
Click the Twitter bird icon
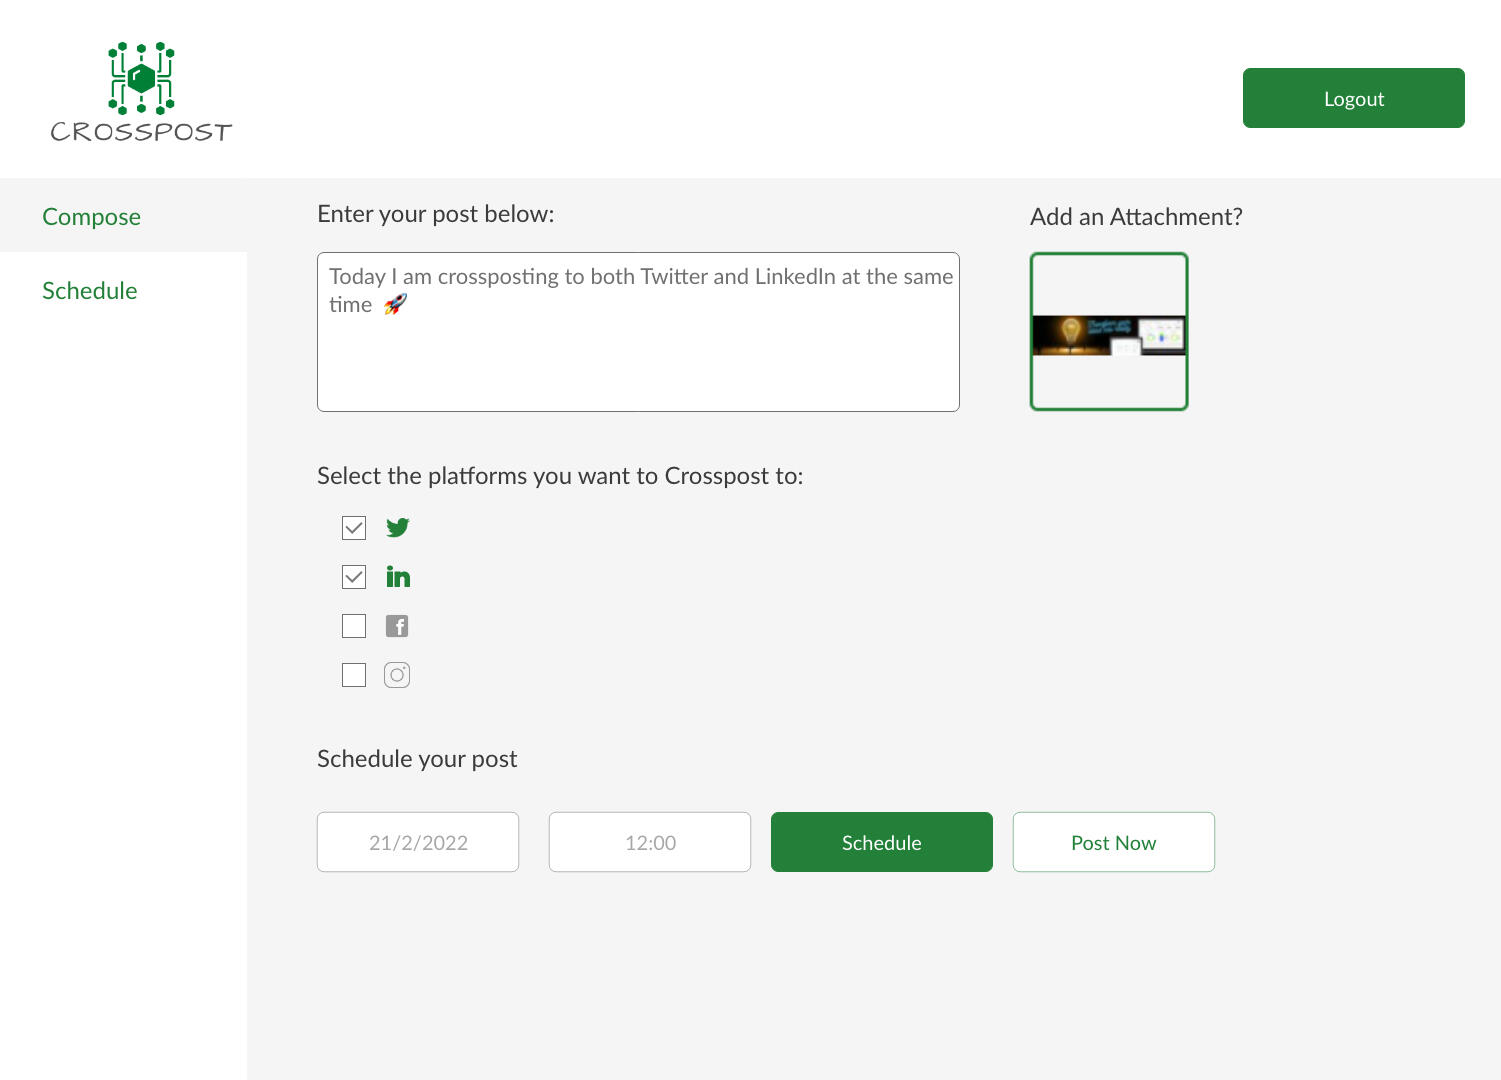[397, 527]
